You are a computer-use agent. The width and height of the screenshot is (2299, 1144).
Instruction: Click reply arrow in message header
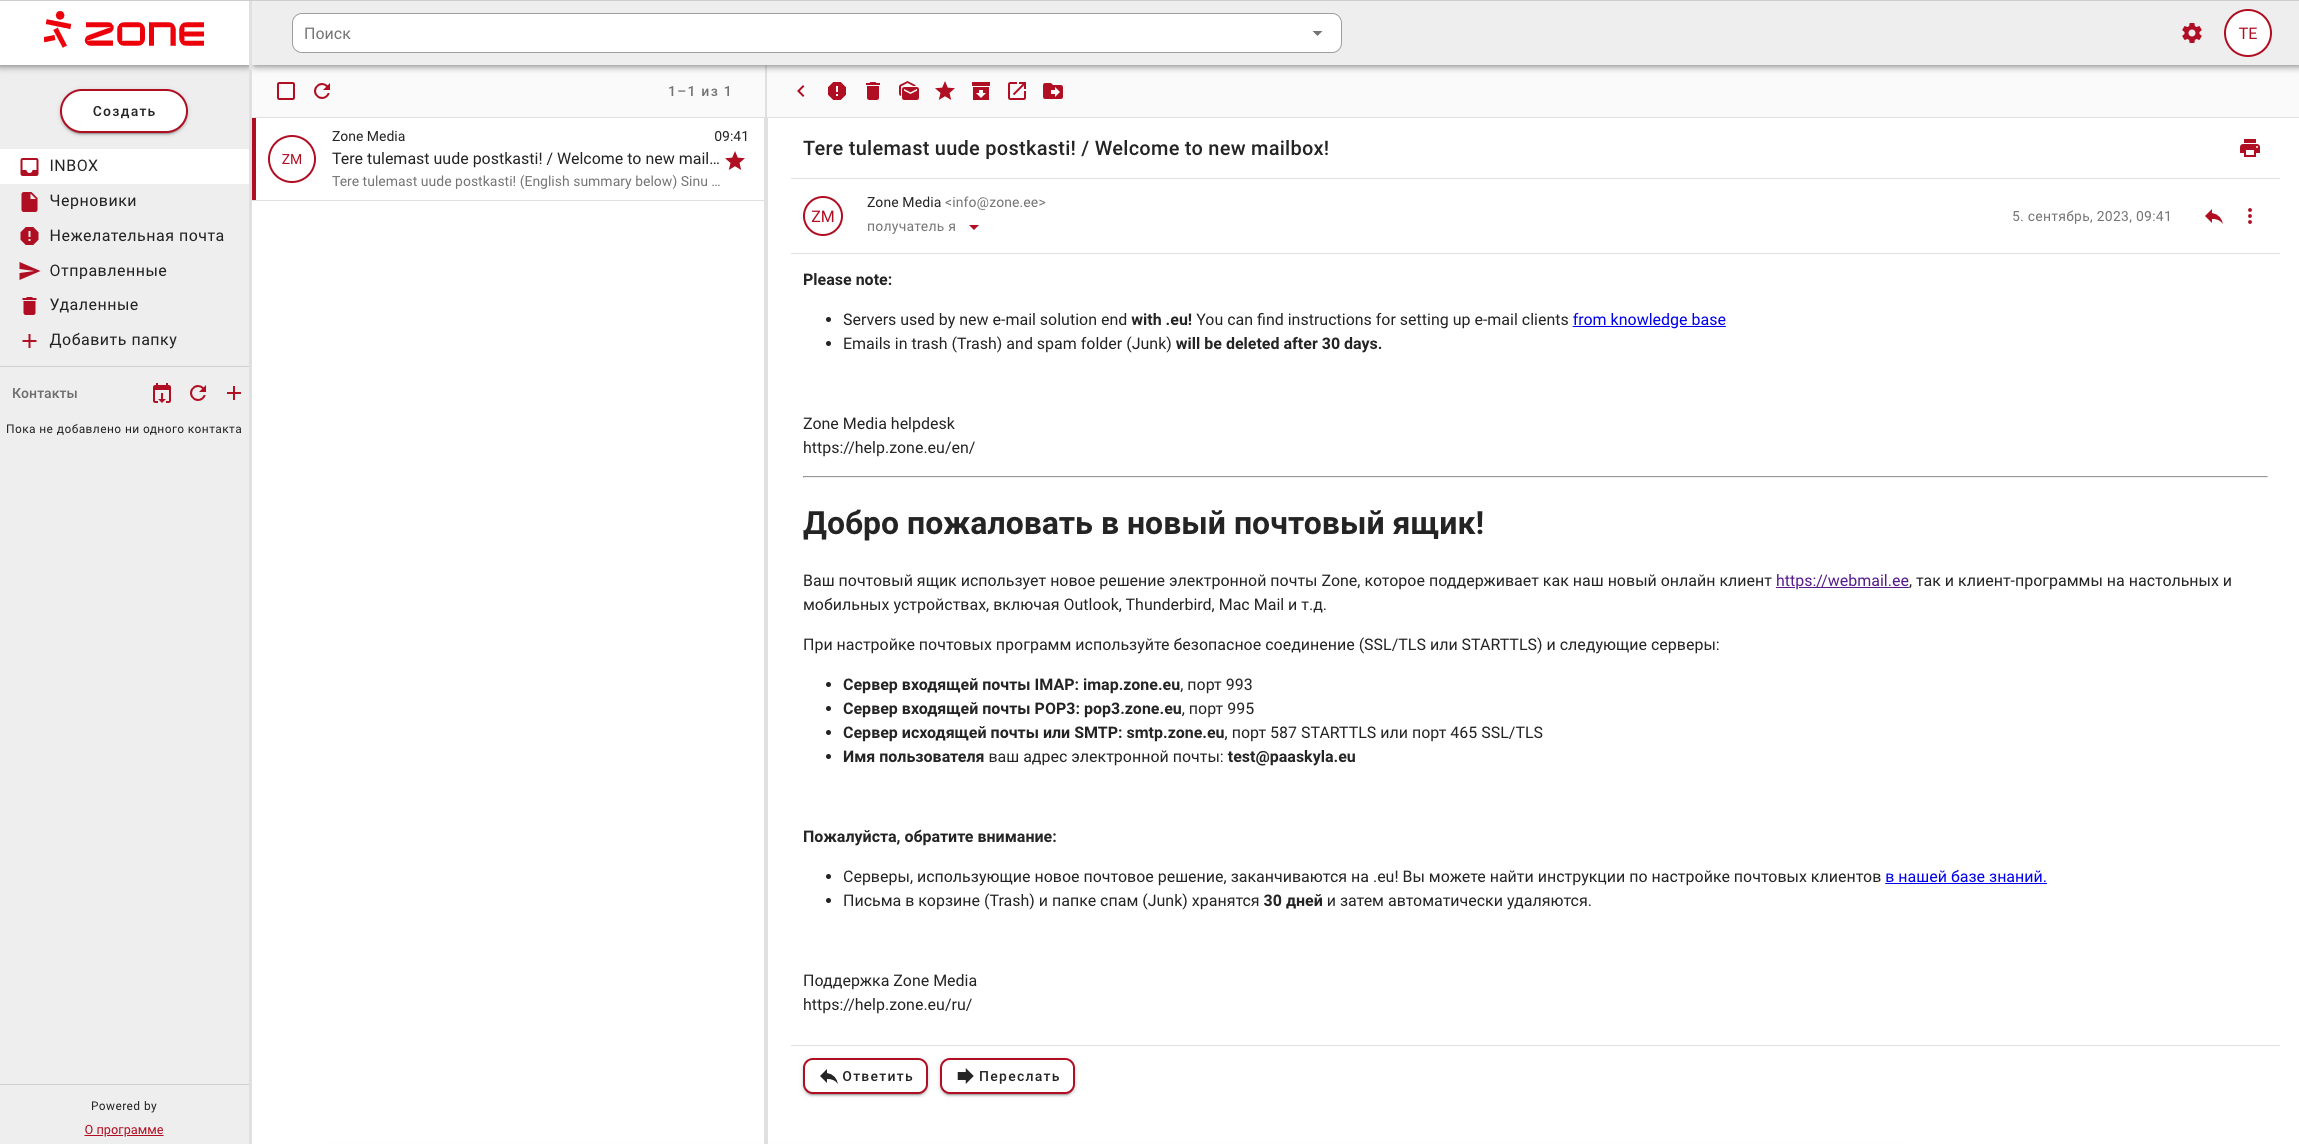pyautogui.click(x=2214, y=216)
